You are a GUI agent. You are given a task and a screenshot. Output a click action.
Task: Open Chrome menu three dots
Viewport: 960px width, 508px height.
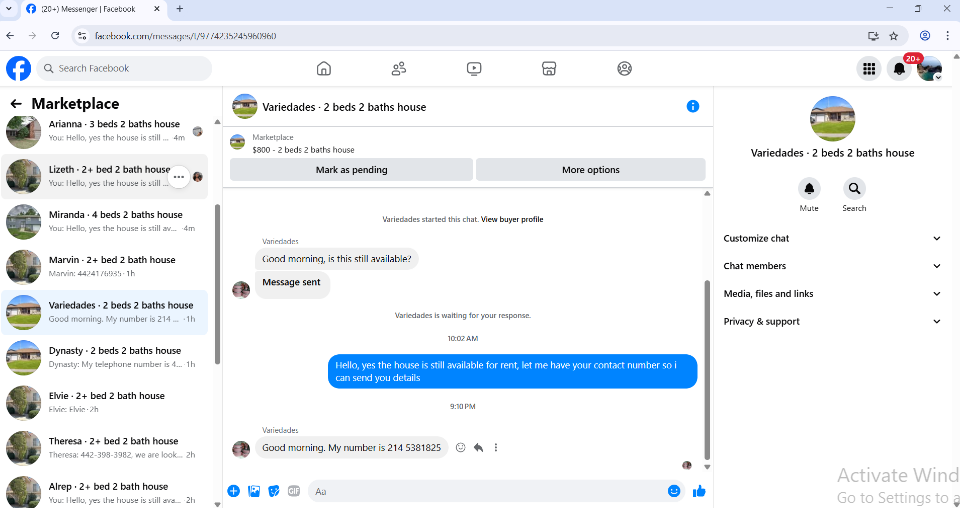click(x=947, y=35)
